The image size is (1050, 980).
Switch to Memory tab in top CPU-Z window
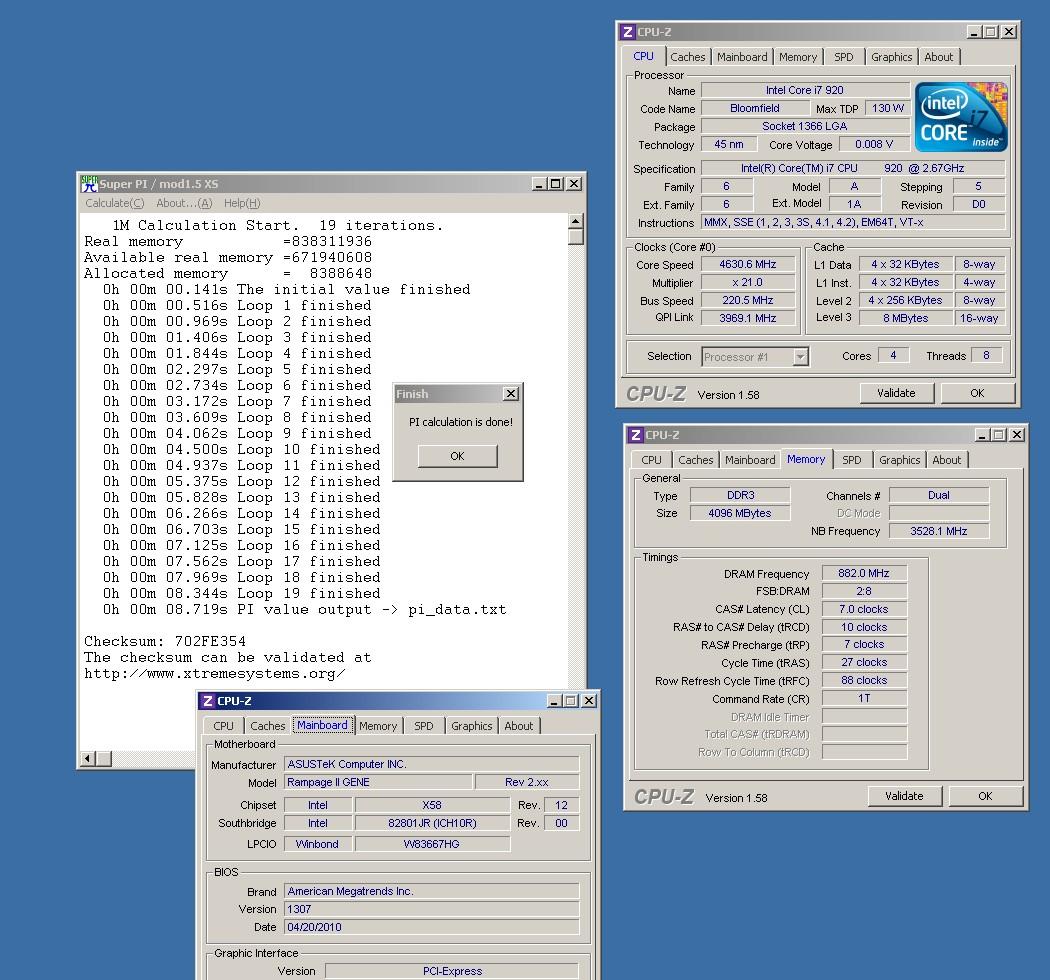point(798,57)
